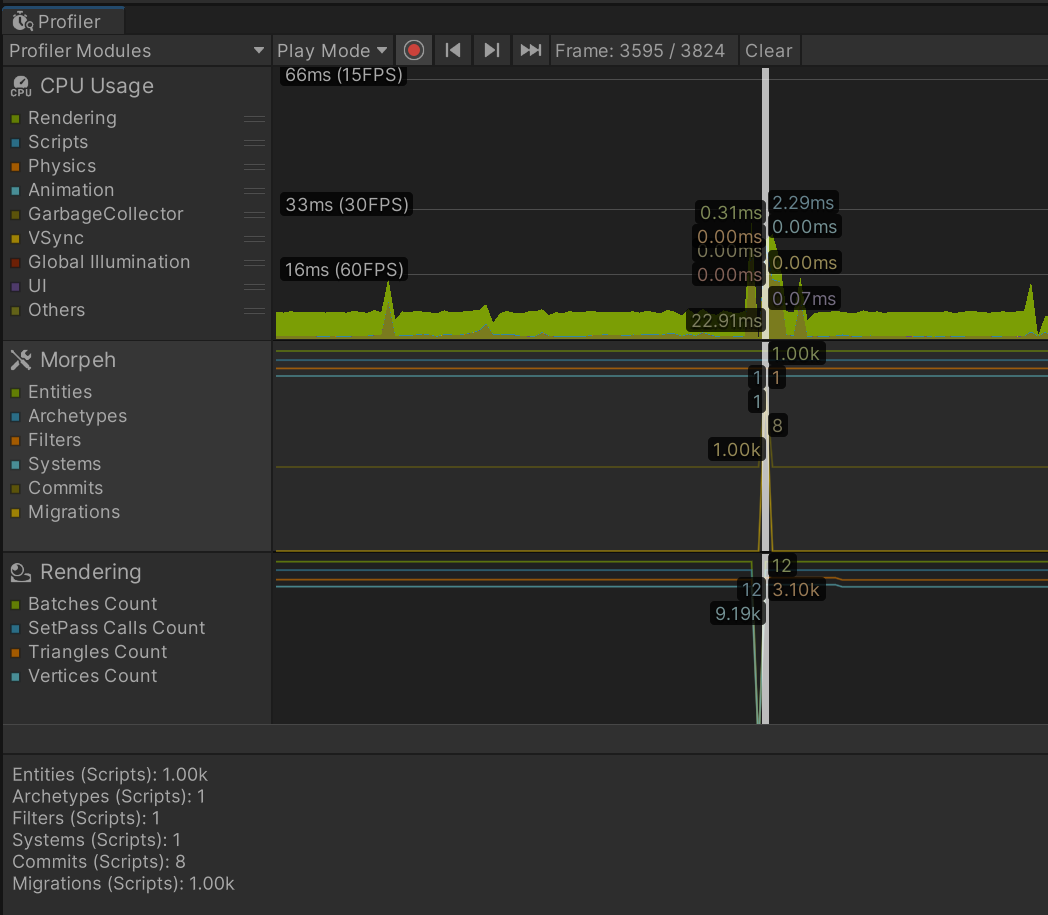Open the Profiler Modules dropdown

(x=136, y=51)
